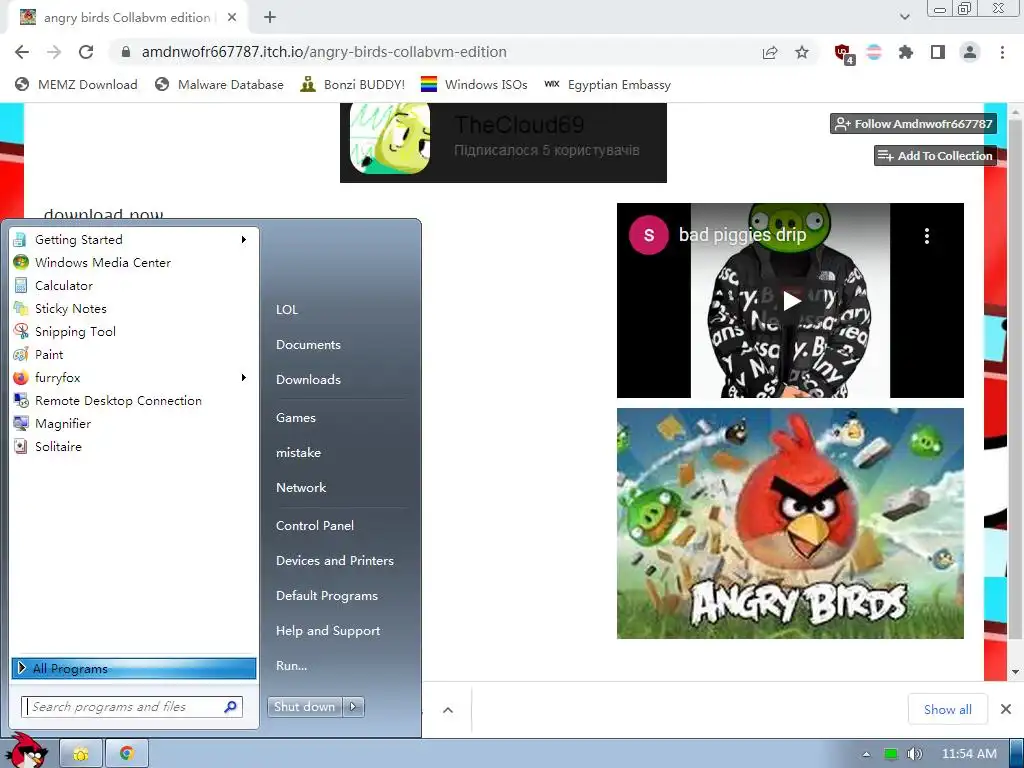Open Documents in Start menu
This screenshot has height=768, width=1024.
[x=308, y=345]
